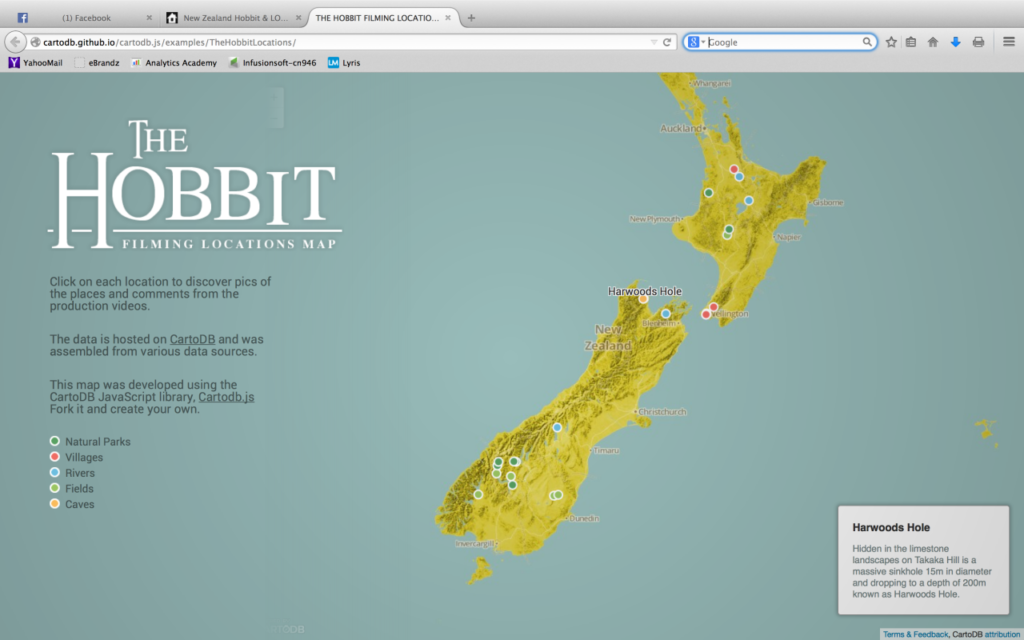Click the Auckland city label on the map
1024x640 pixels.
[681, 129]
